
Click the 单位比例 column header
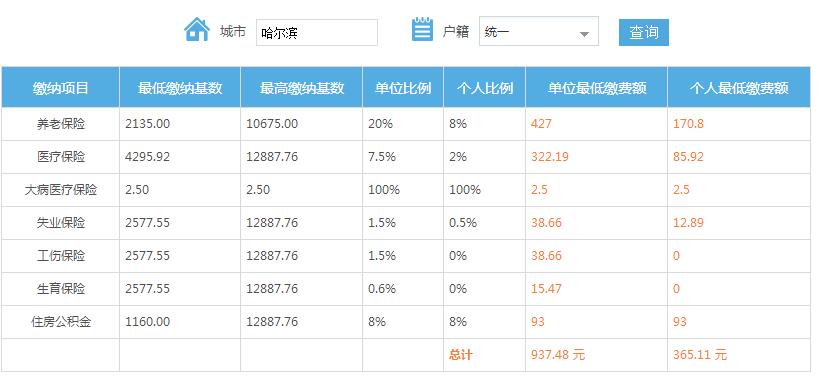coord(403,88)
